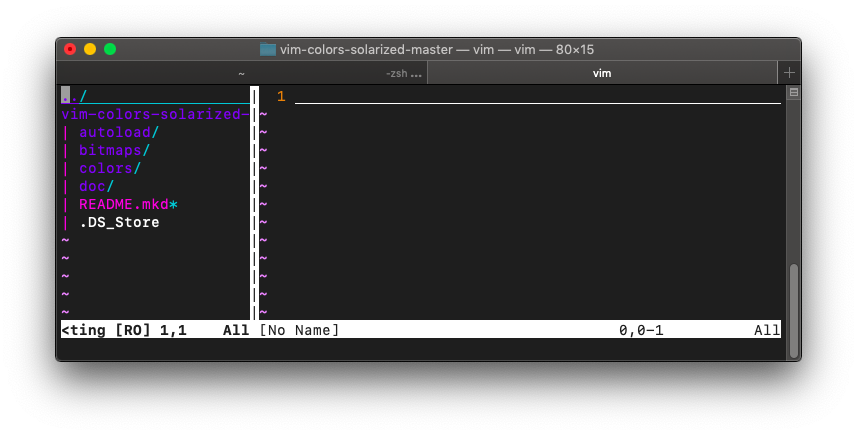Click the split pane icon above the scrollbar
Image resolution: width=857 pixels, height=435 pixels.
coord(794,92)
